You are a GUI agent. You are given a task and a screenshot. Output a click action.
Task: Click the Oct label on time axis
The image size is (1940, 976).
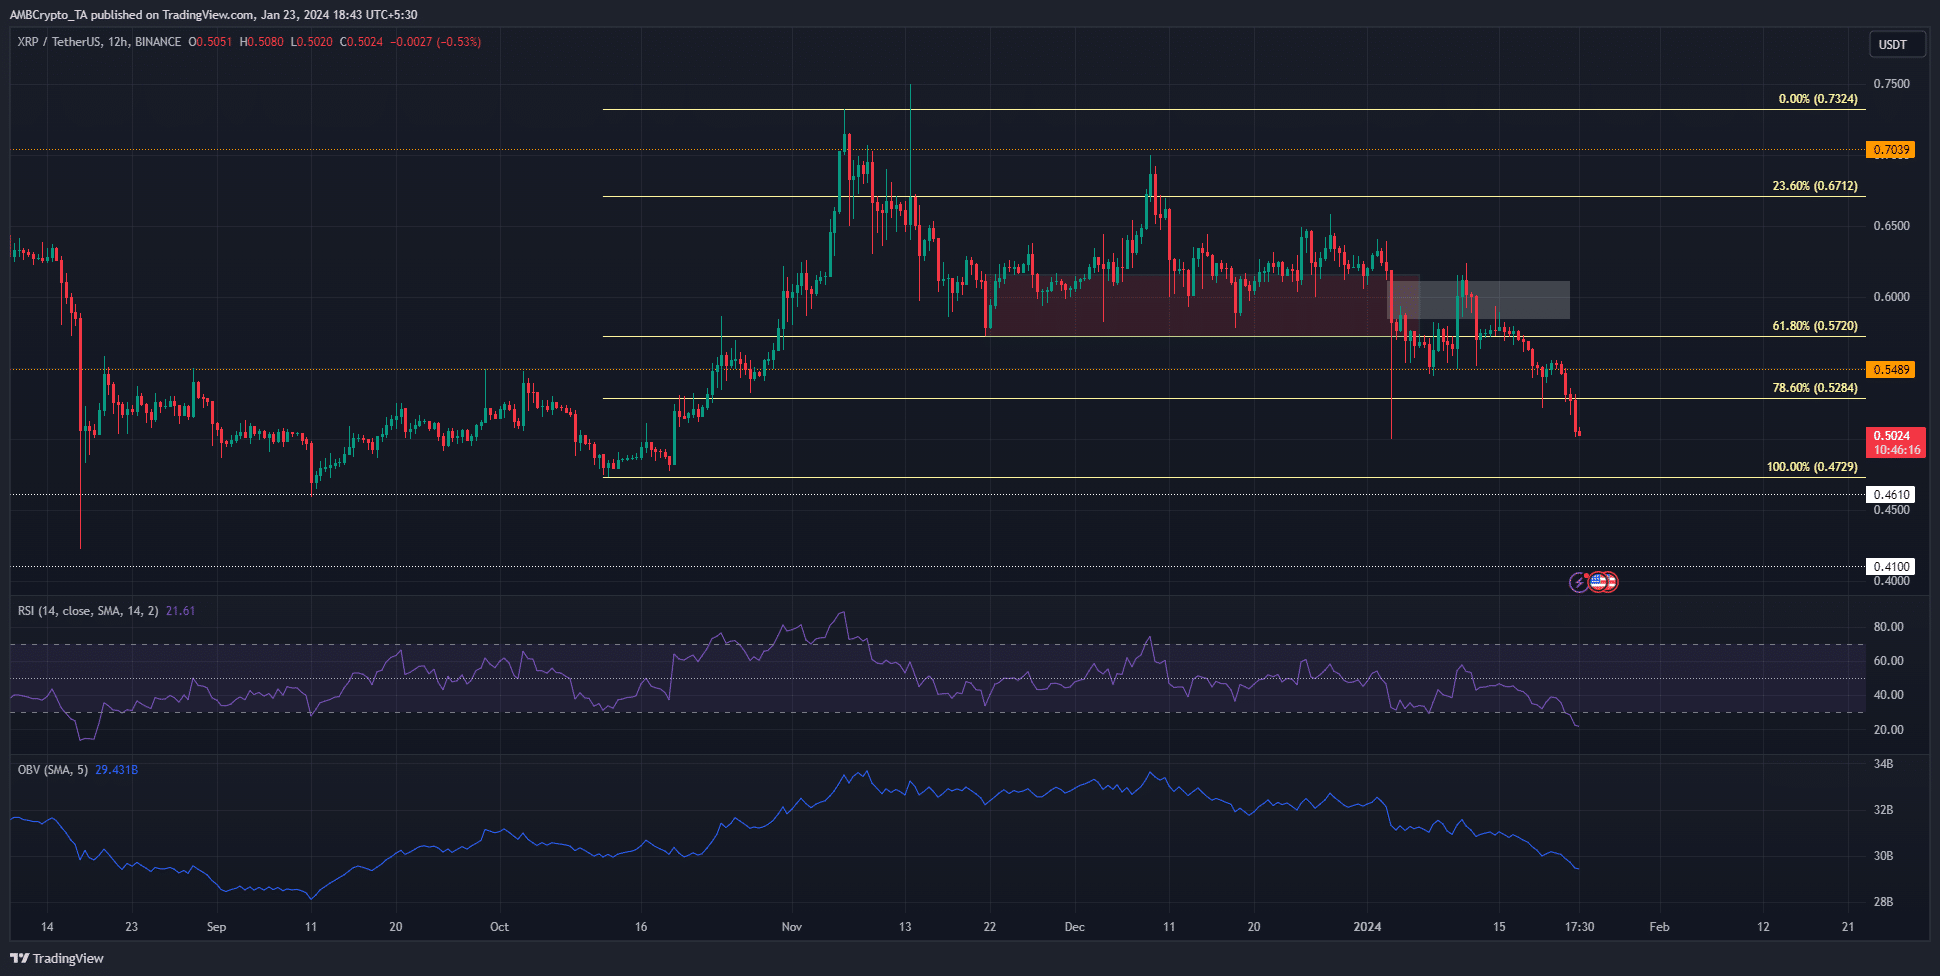[x=499, y=927]
